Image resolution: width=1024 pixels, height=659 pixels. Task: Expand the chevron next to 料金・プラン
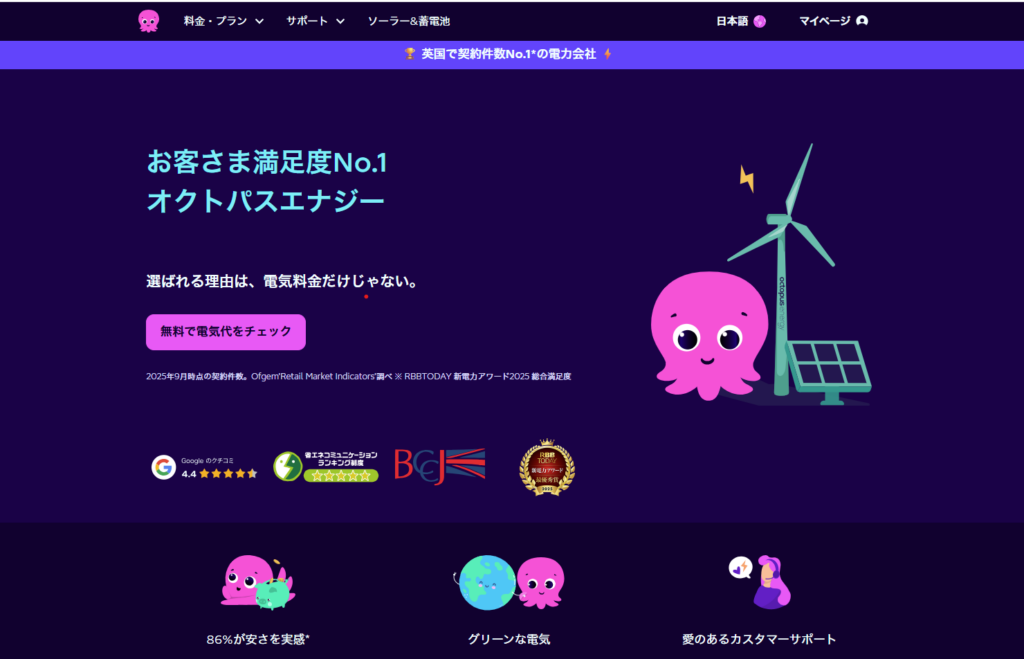coord(259,22)
